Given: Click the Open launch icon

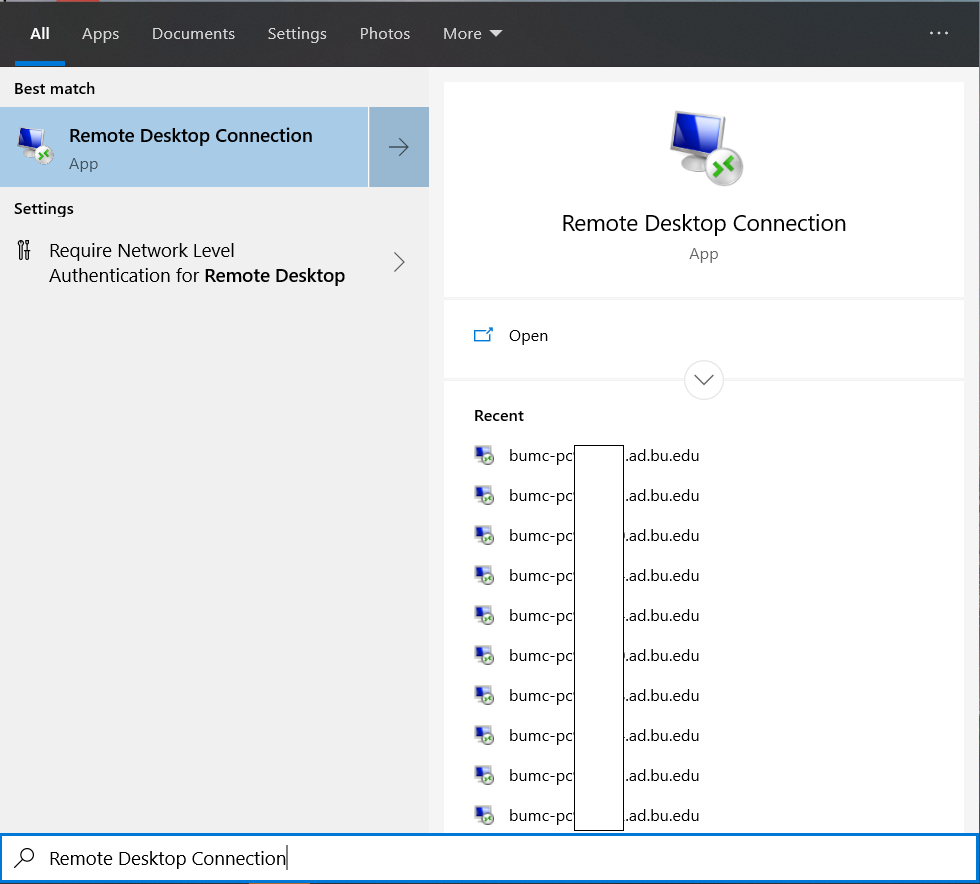Looking at the screenshot, I should (483, 335).
